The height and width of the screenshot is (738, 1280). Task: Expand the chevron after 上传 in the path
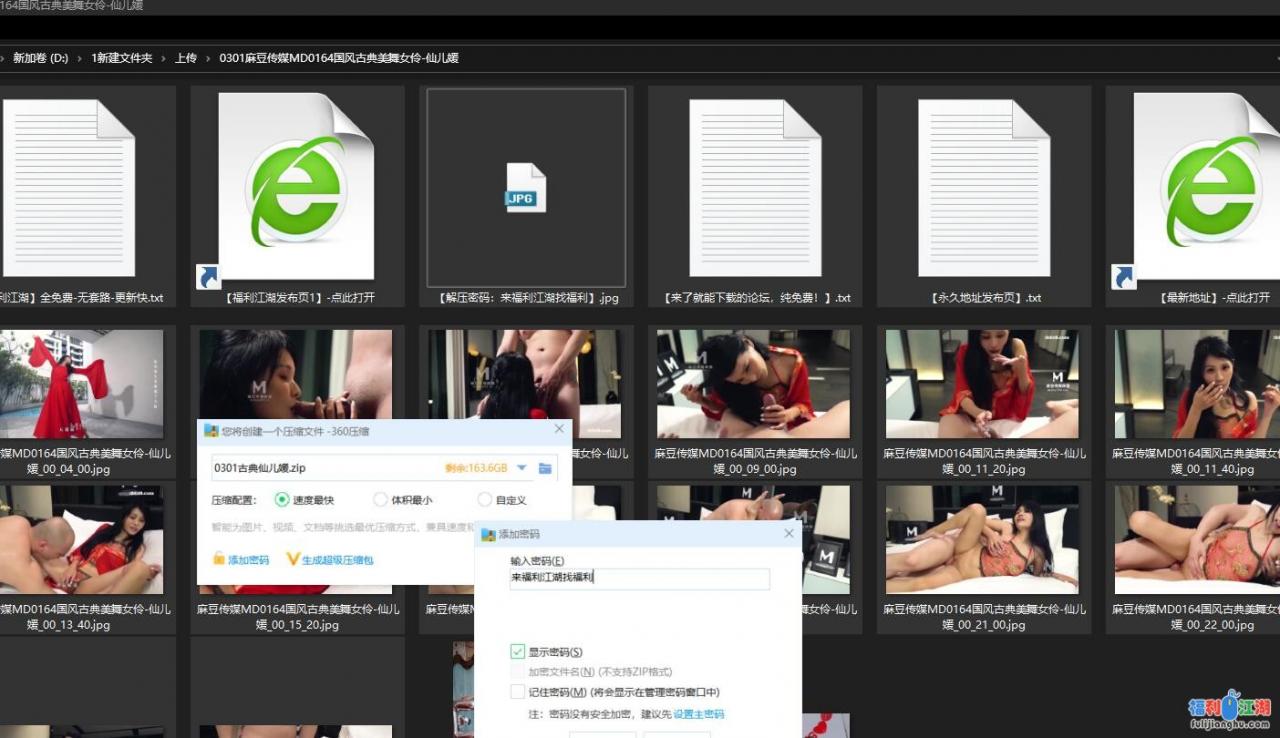[208, 58]
